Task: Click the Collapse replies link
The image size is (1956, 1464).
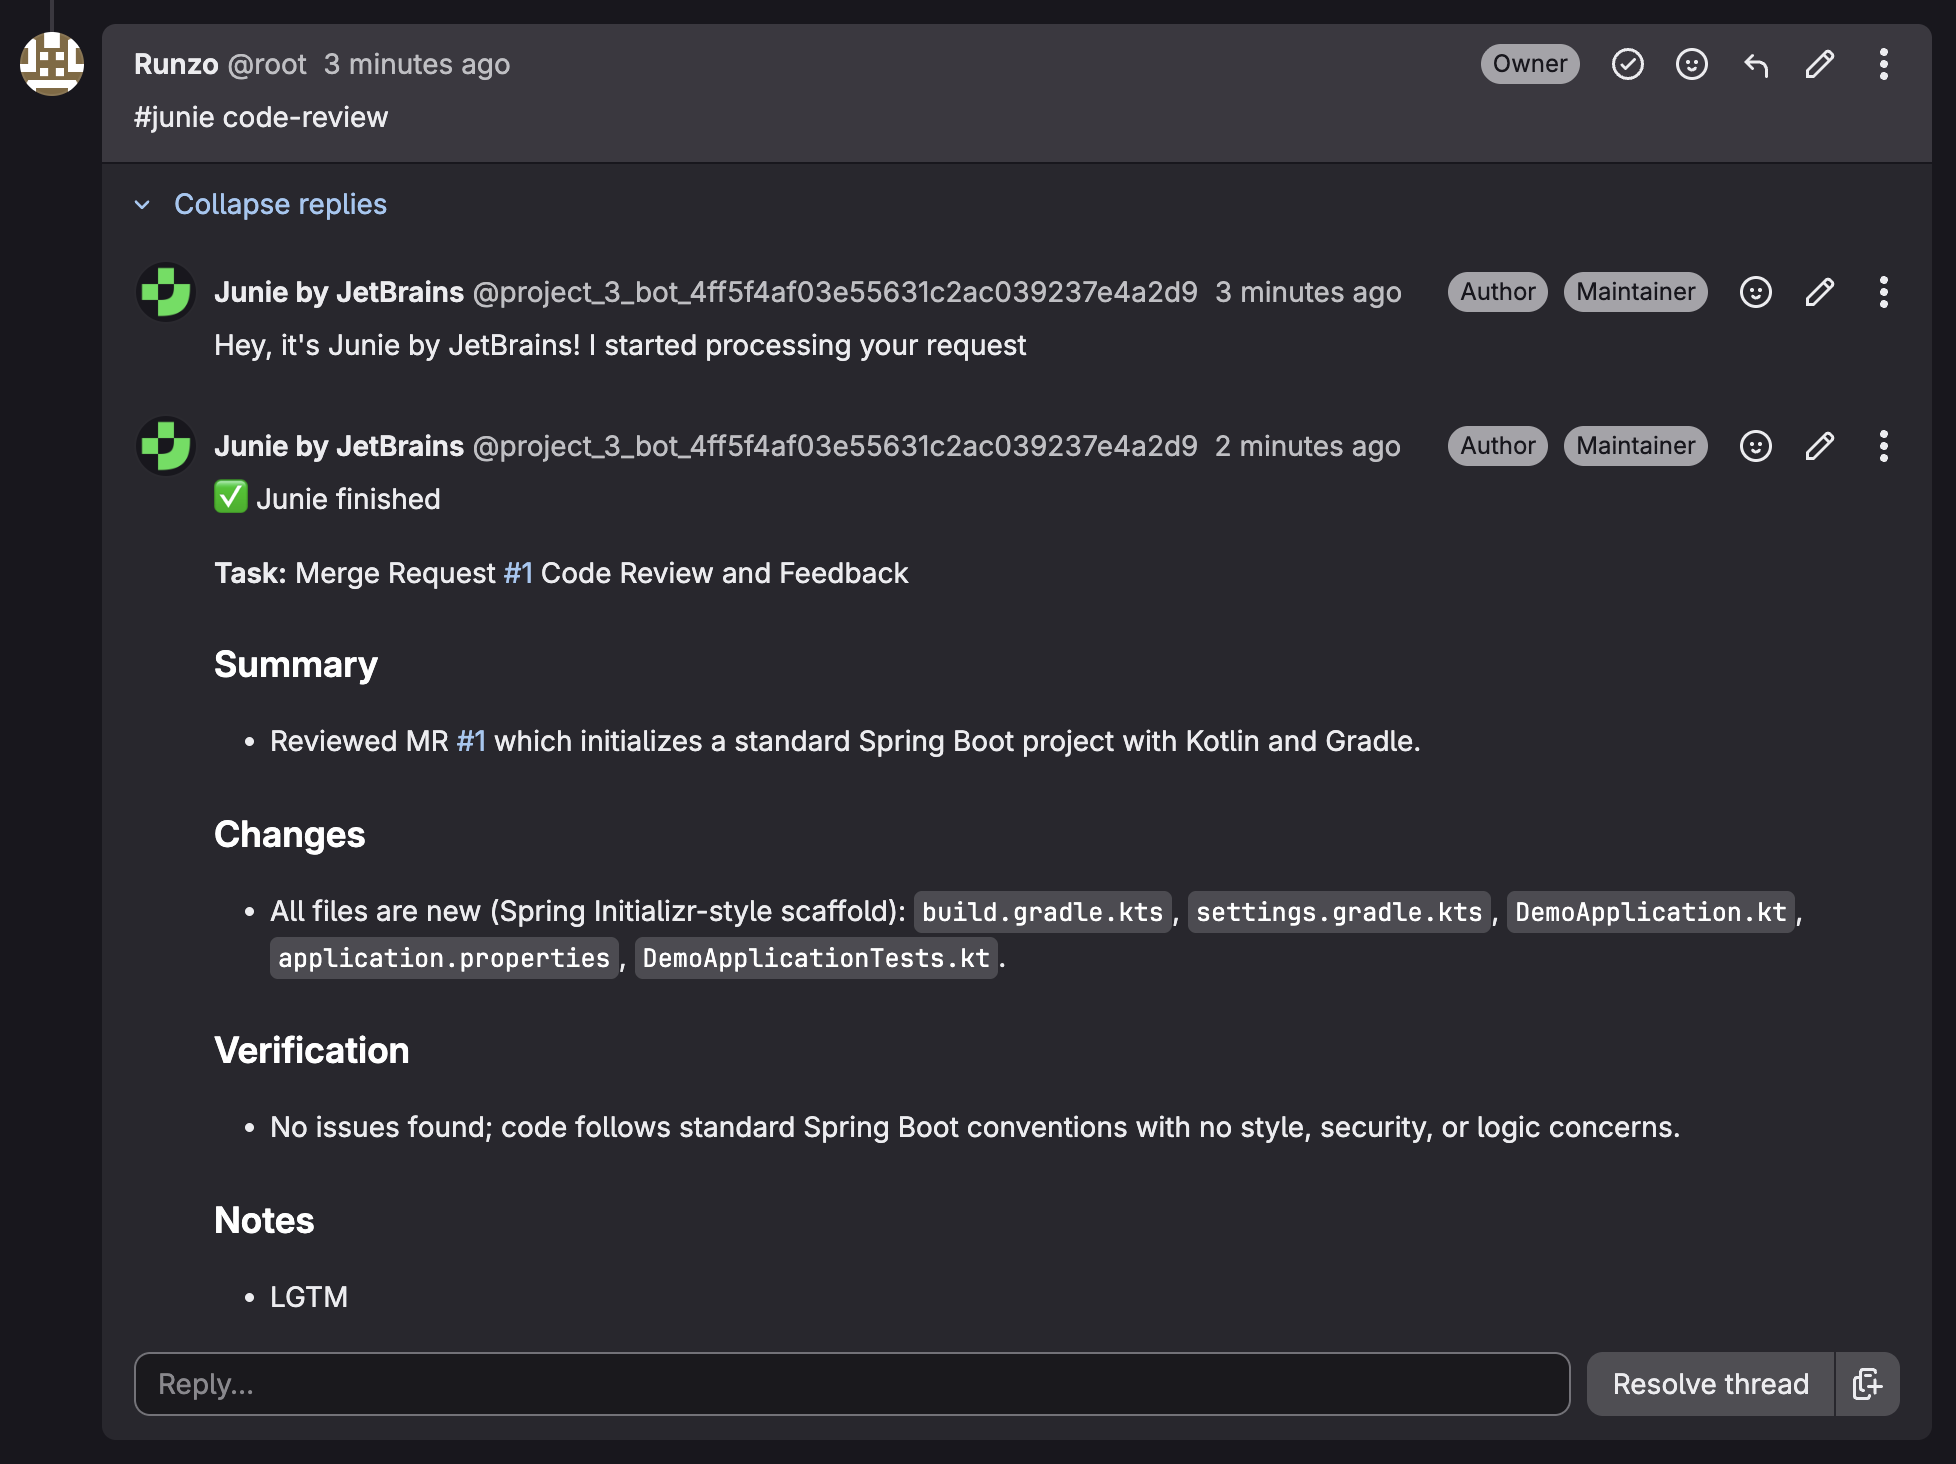Action: [x=280, y=204]
